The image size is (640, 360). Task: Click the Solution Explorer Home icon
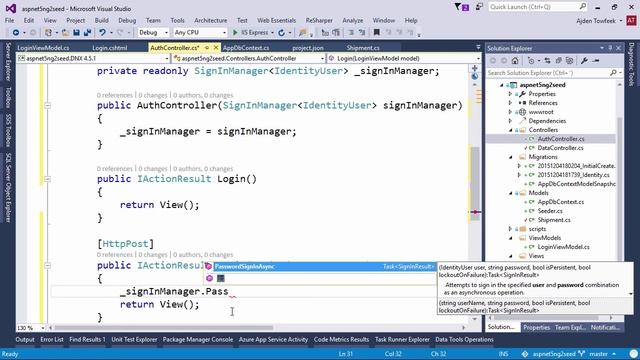click(515, 61)
